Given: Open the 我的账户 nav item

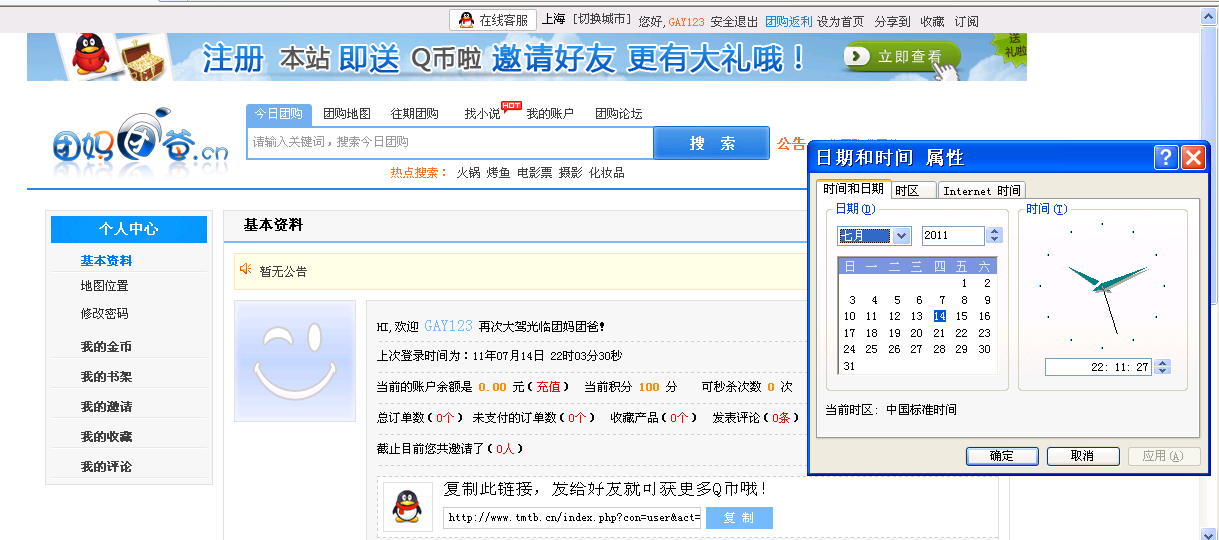Looking at the screenshot, I should point(550,114).
